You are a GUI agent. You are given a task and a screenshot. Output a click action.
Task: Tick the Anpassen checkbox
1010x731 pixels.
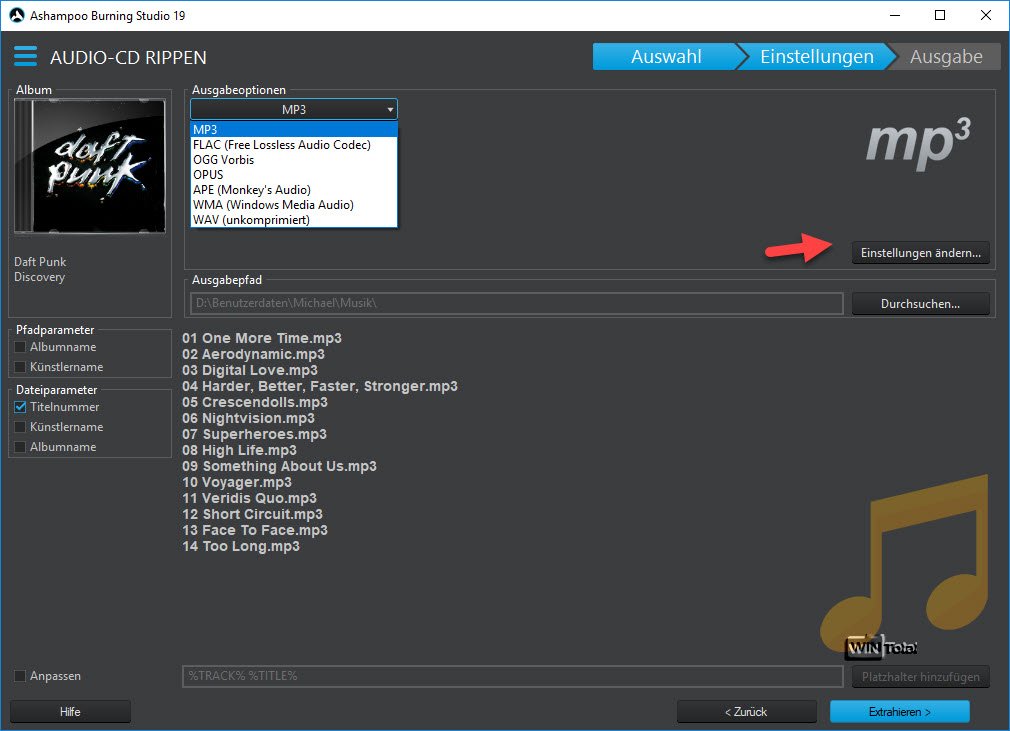tap(20, 676)
